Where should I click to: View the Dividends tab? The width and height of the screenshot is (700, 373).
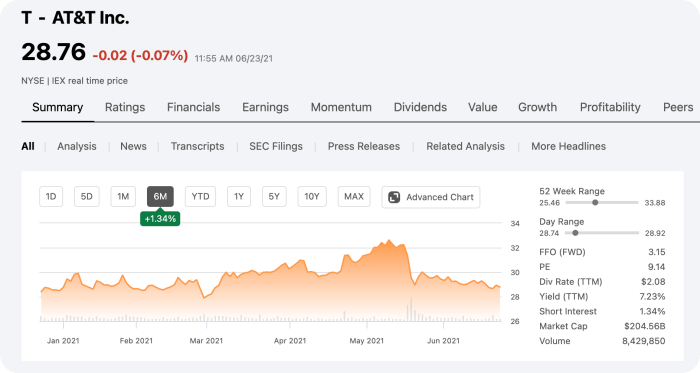click(x=421, y=108)
